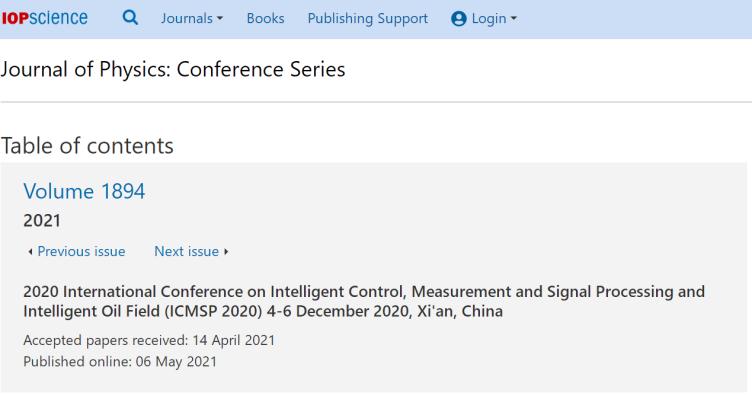
Task: Click the IOPscience logo
Action: (x=45, y=18)
